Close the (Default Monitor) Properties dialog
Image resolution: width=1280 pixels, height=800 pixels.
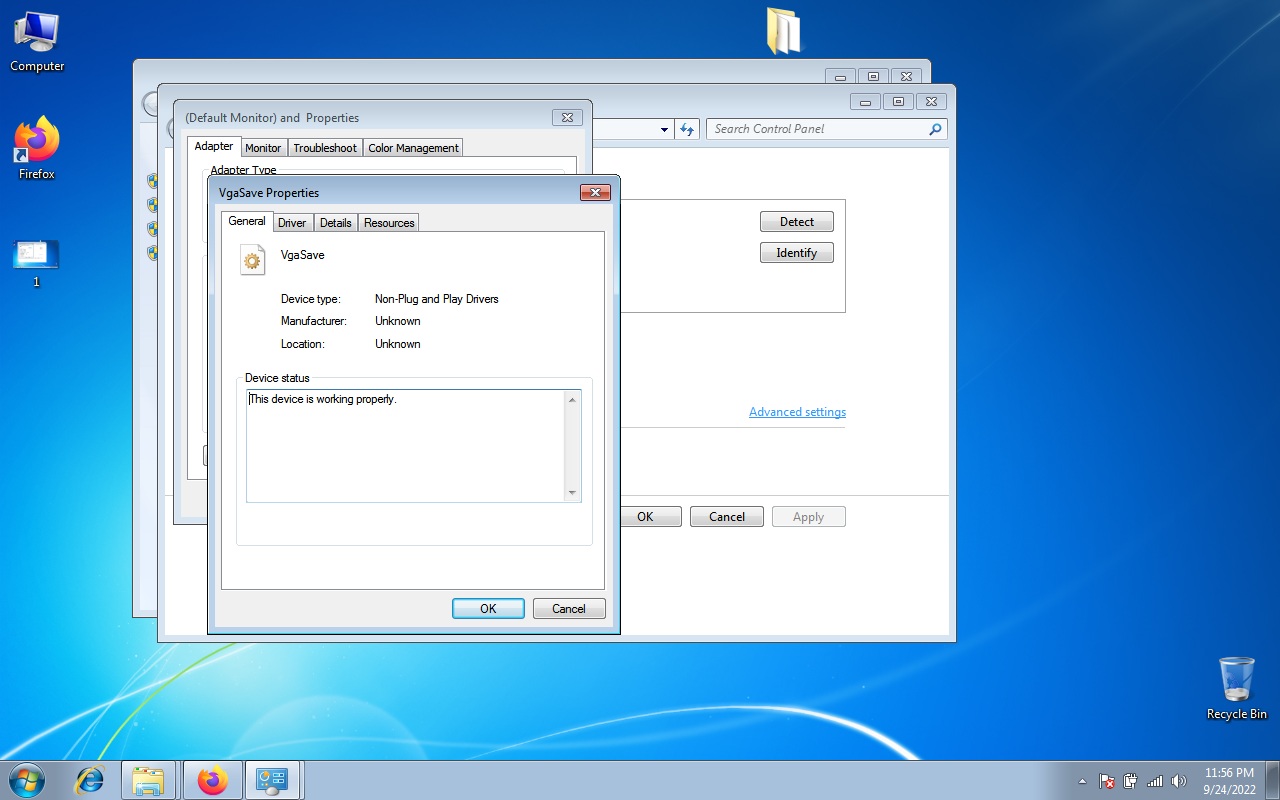[x=567, y=118]
